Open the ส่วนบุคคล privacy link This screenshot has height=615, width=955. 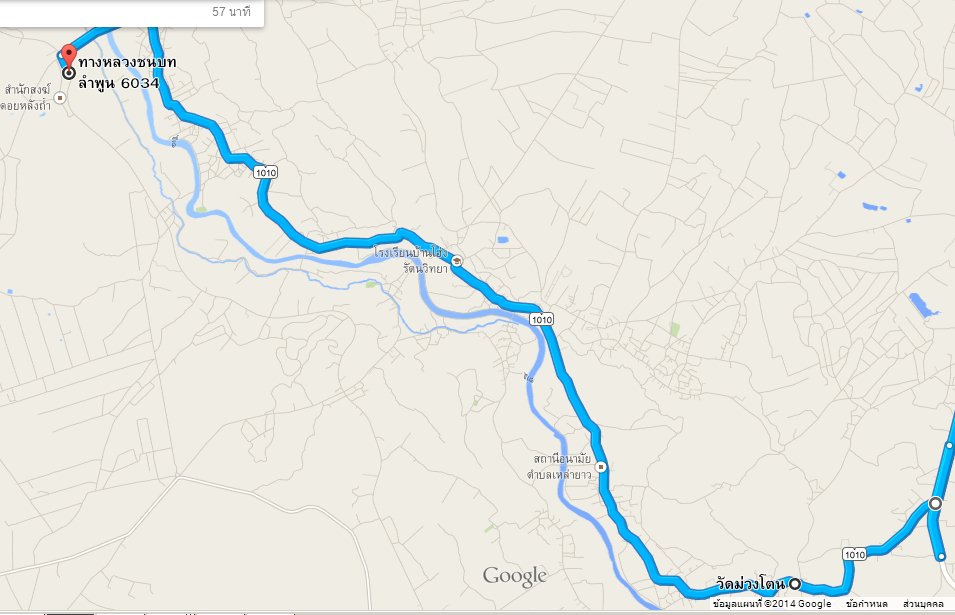click(923, 604)
